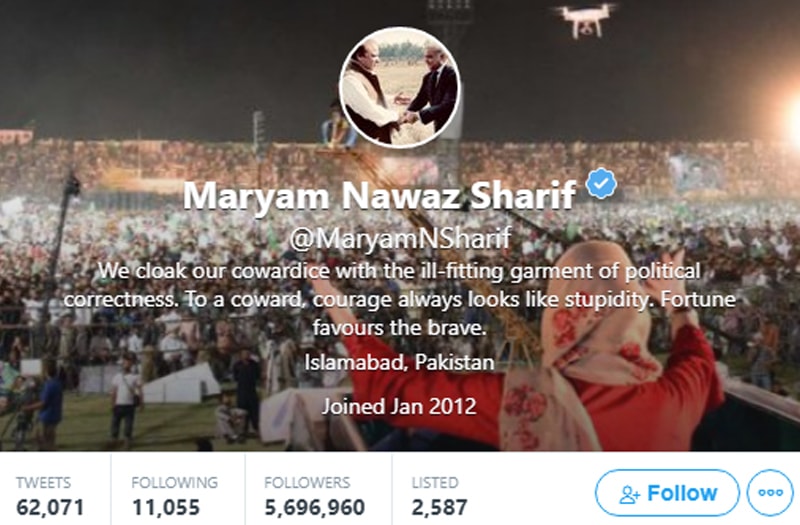Screen dimensions: 800x525
Task: Click the 2,587 listed count
Action: [440, 508]
